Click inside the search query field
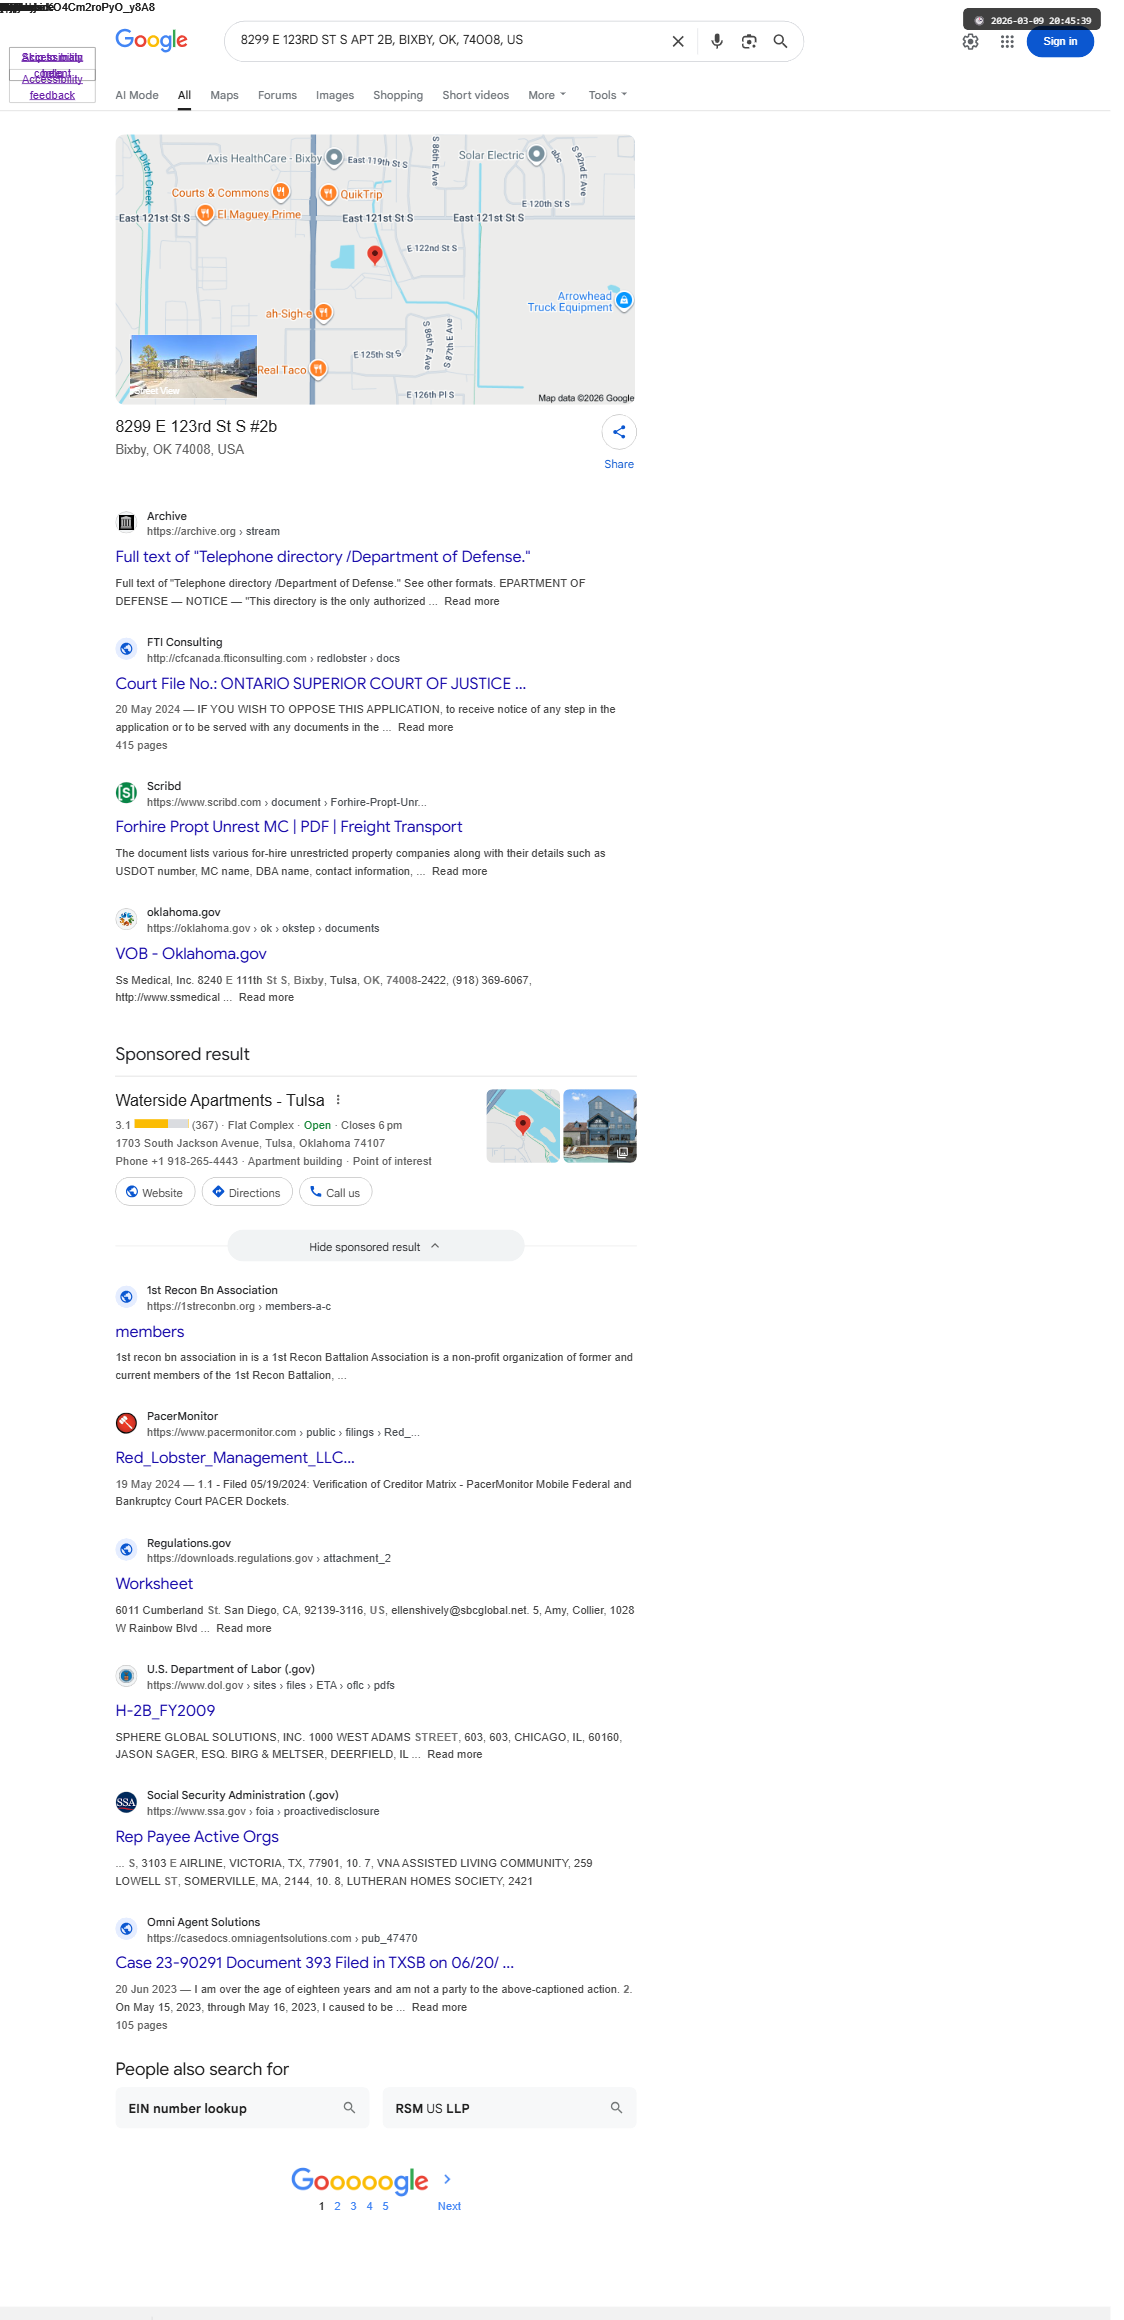Screen dimensions: 1124x2320 pos(446,41)
